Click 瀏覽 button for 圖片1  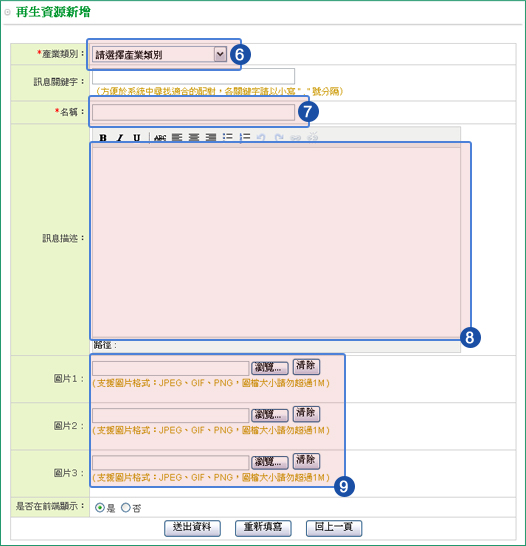click(x=270, y=368)
